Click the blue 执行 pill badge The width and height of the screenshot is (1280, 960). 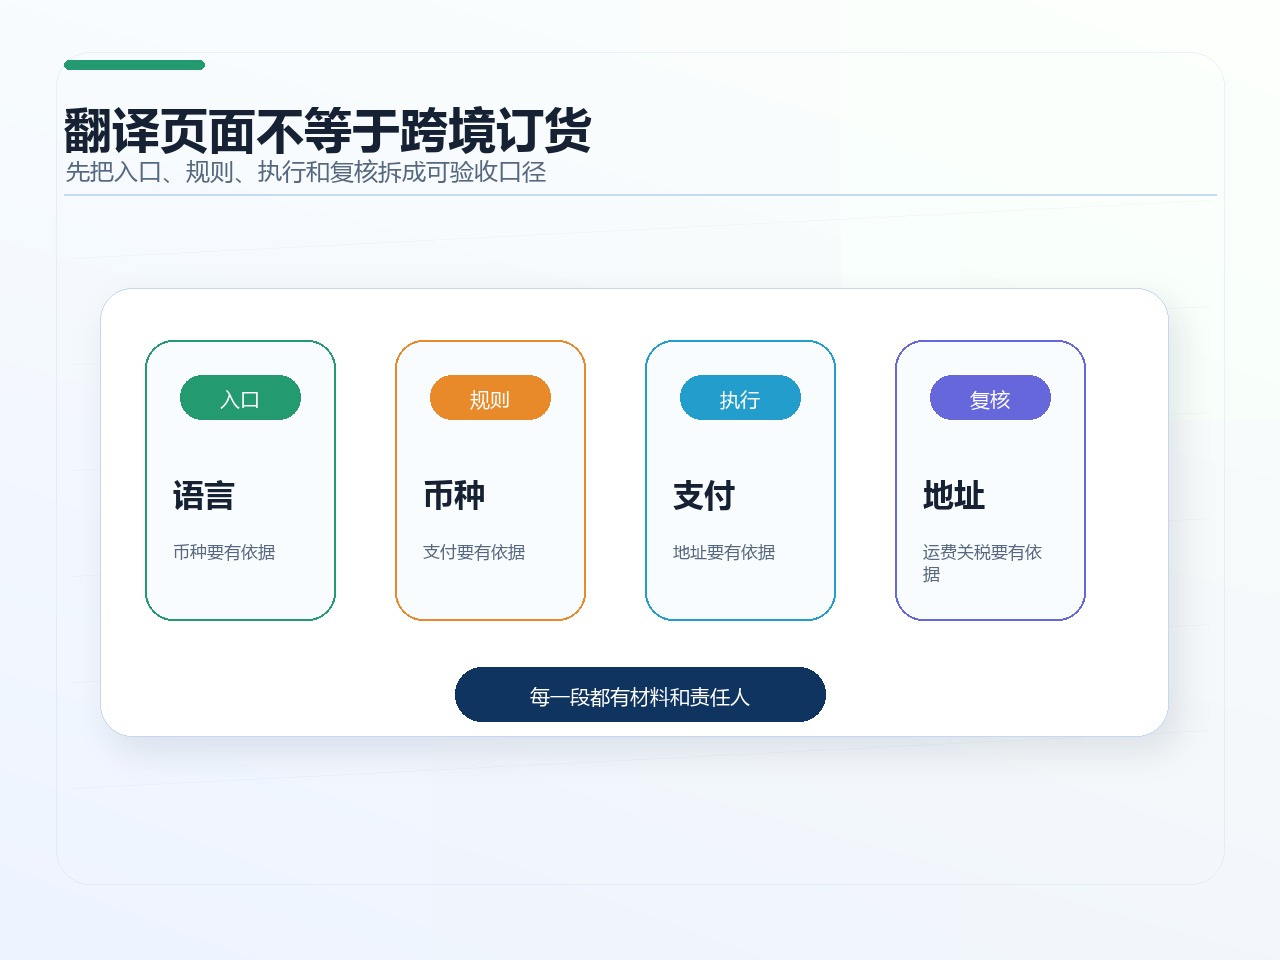coord(740,398)
